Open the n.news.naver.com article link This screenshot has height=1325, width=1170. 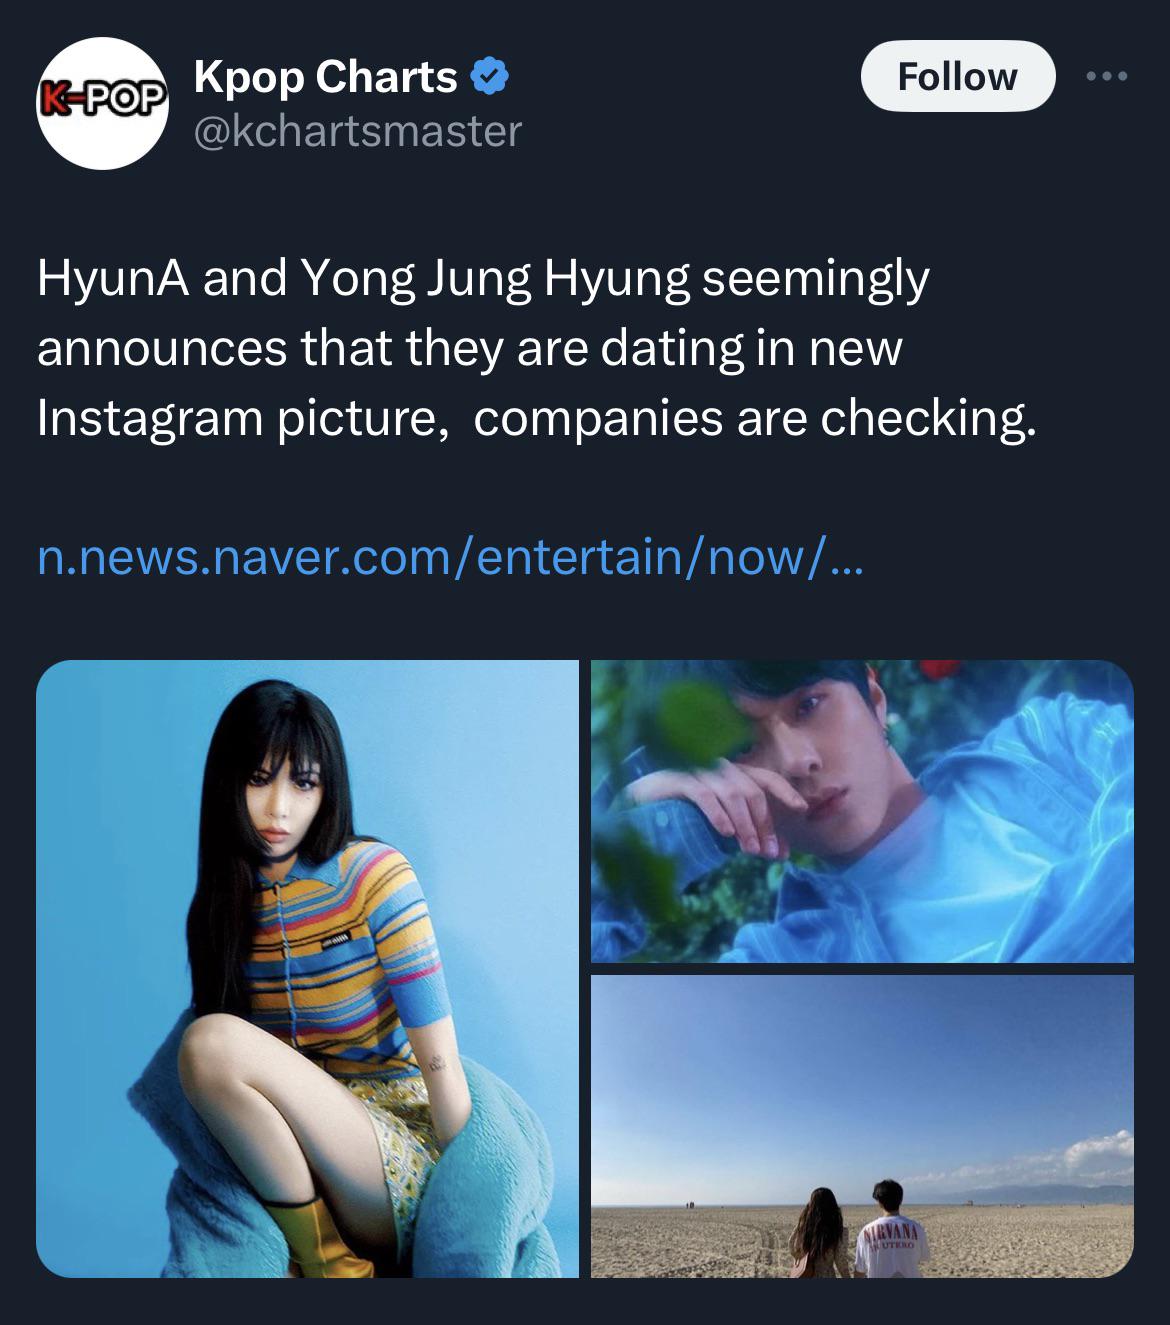tap(448, 557)
